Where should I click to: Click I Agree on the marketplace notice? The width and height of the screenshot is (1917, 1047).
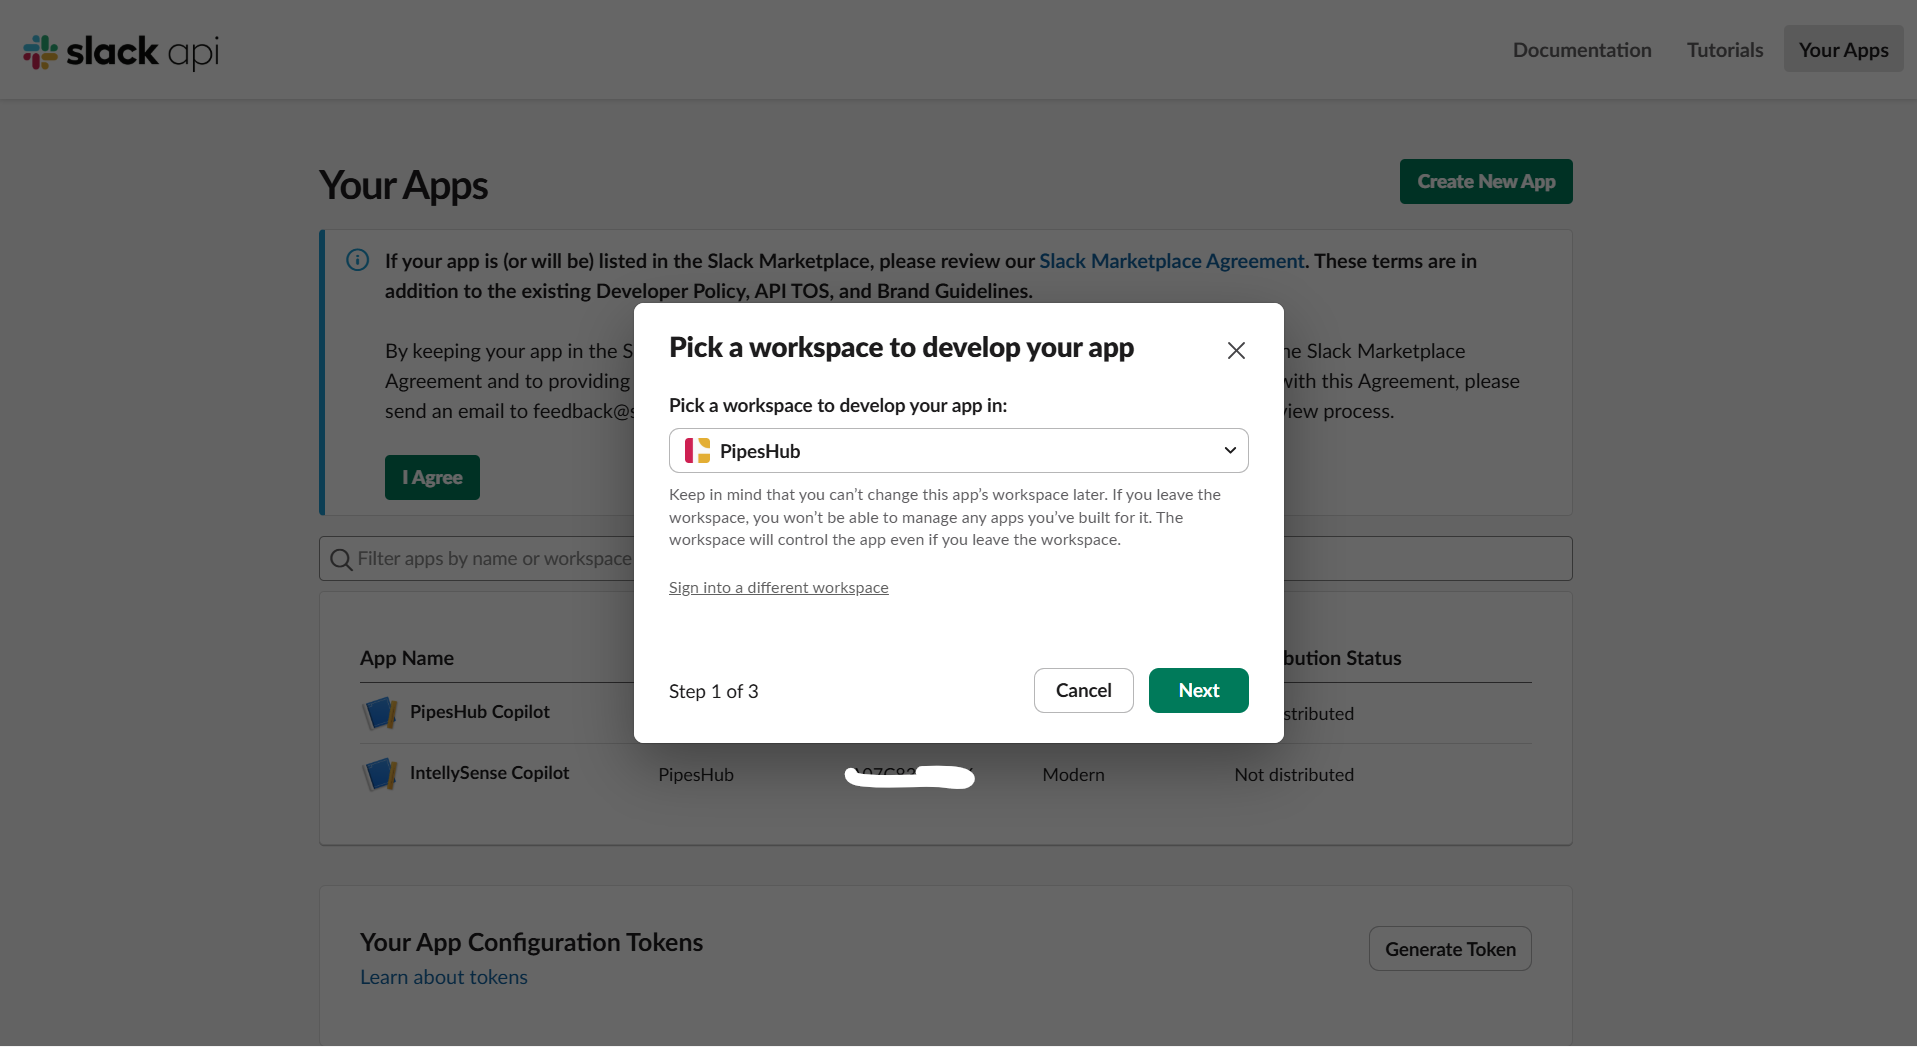coord(431,477)
